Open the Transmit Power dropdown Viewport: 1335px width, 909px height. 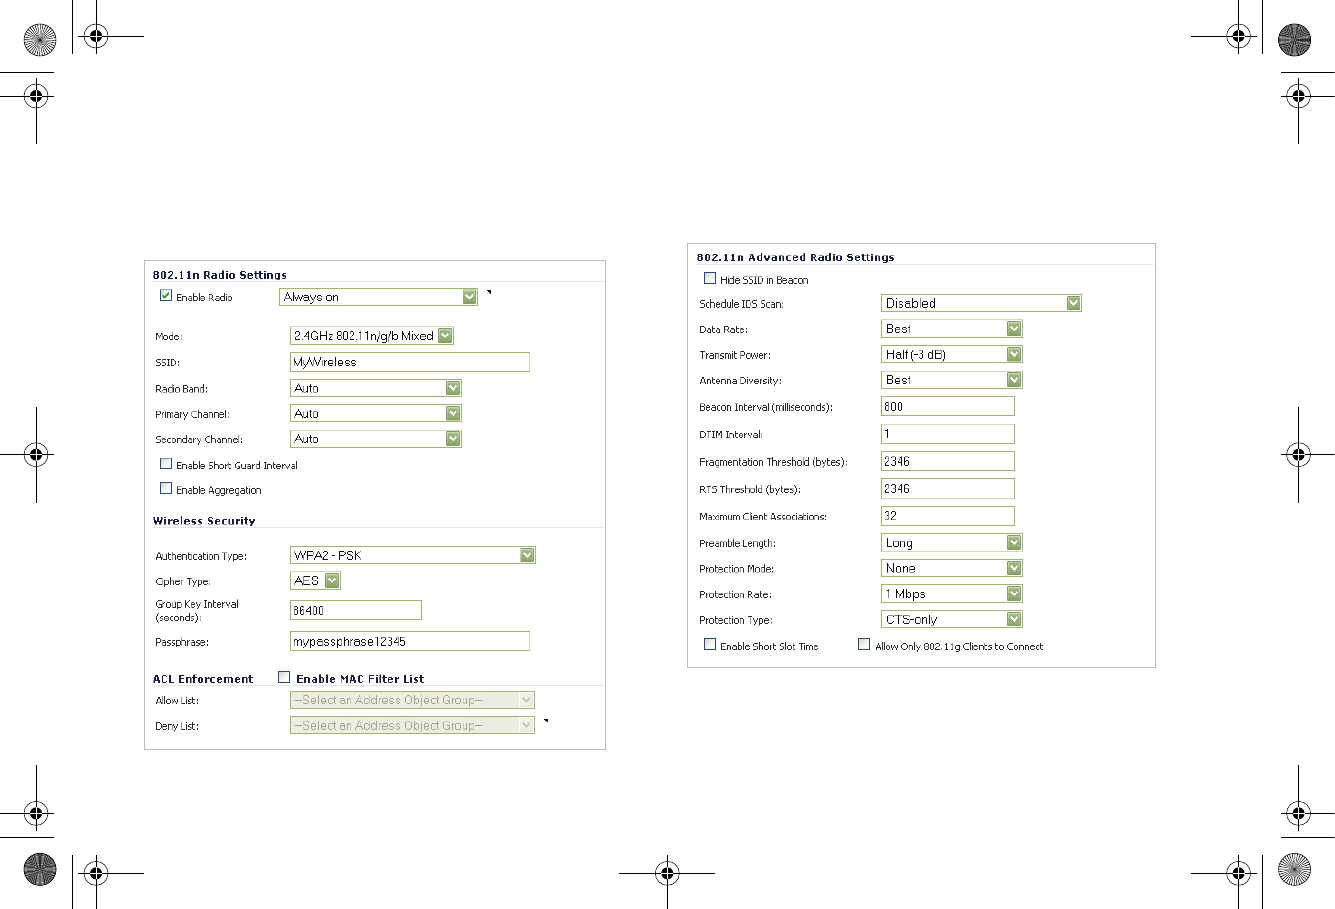pos(952,354)
